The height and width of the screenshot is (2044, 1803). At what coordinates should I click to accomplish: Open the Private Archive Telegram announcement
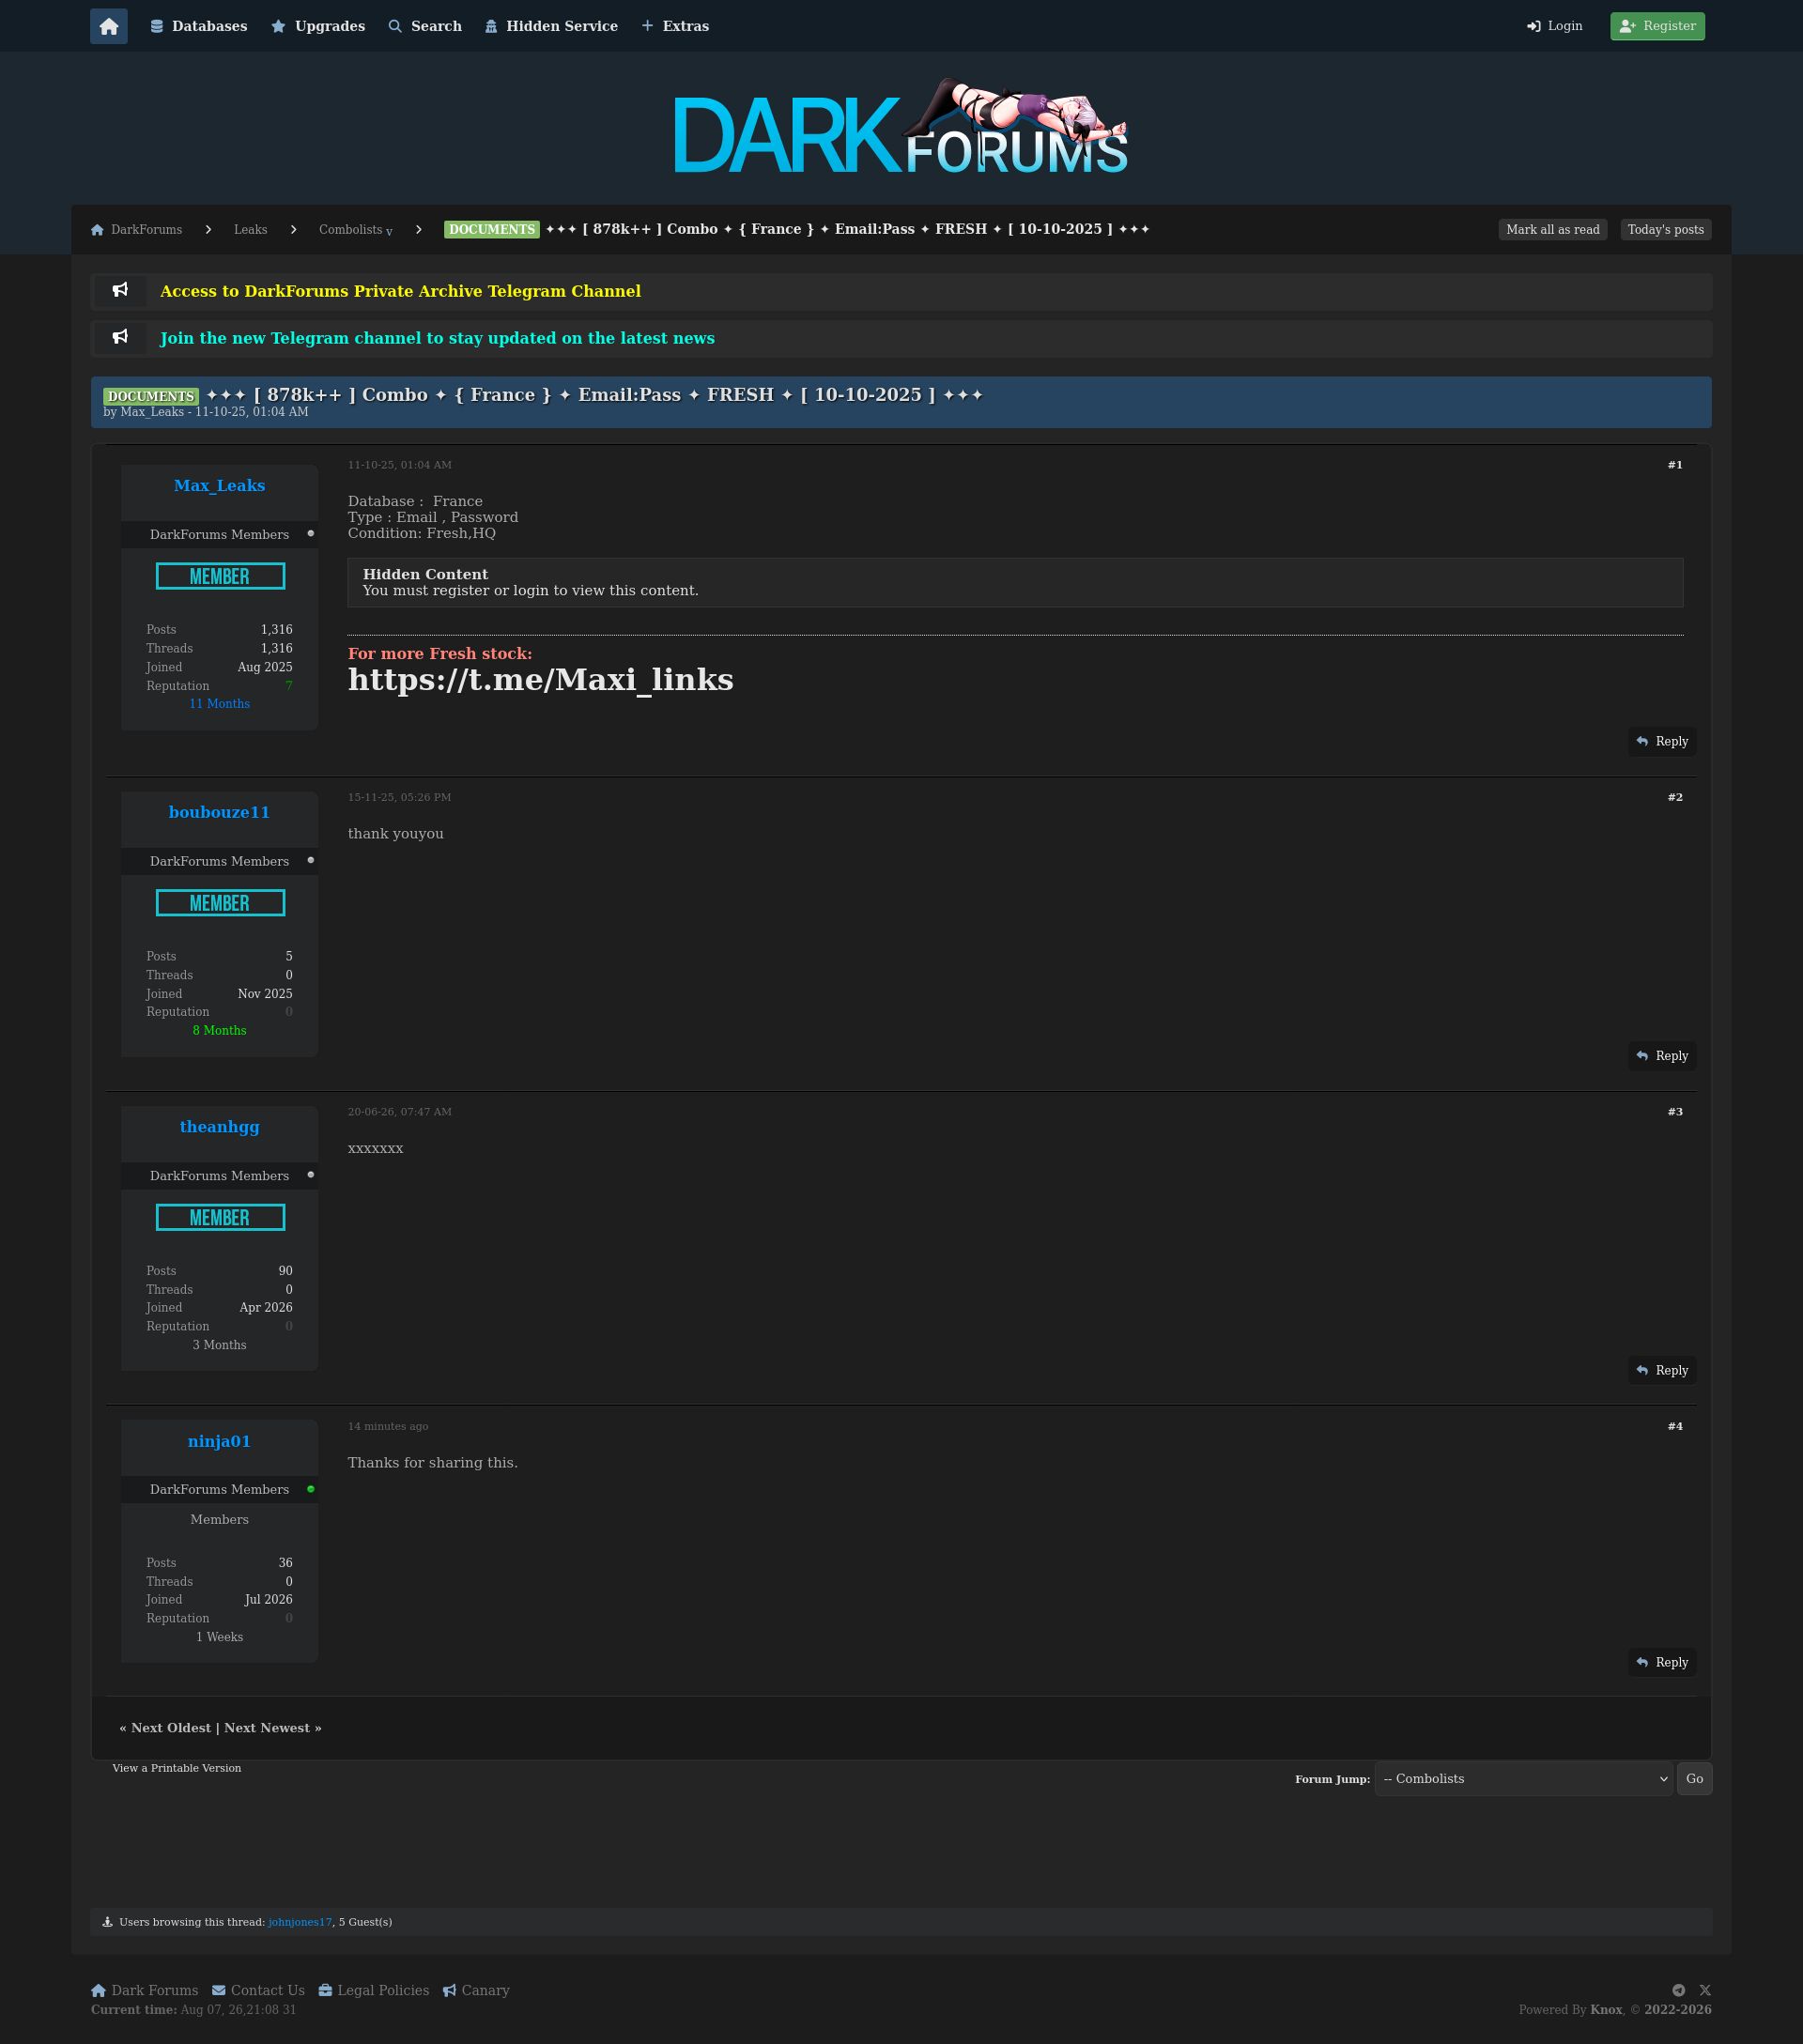tap(400, 291)
